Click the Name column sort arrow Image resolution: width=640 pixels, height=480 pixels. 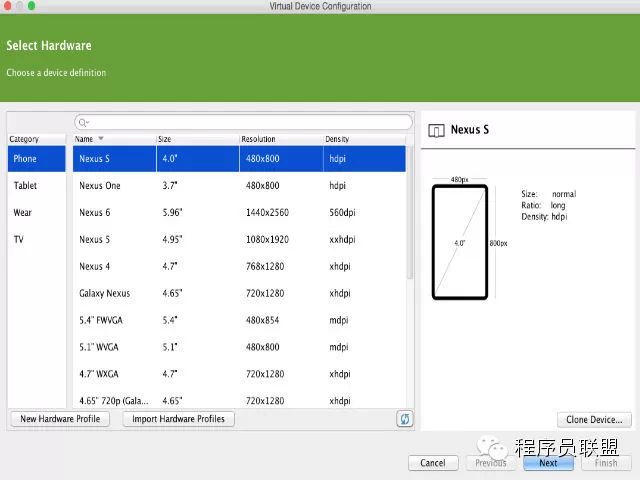[x=101, y=139]
